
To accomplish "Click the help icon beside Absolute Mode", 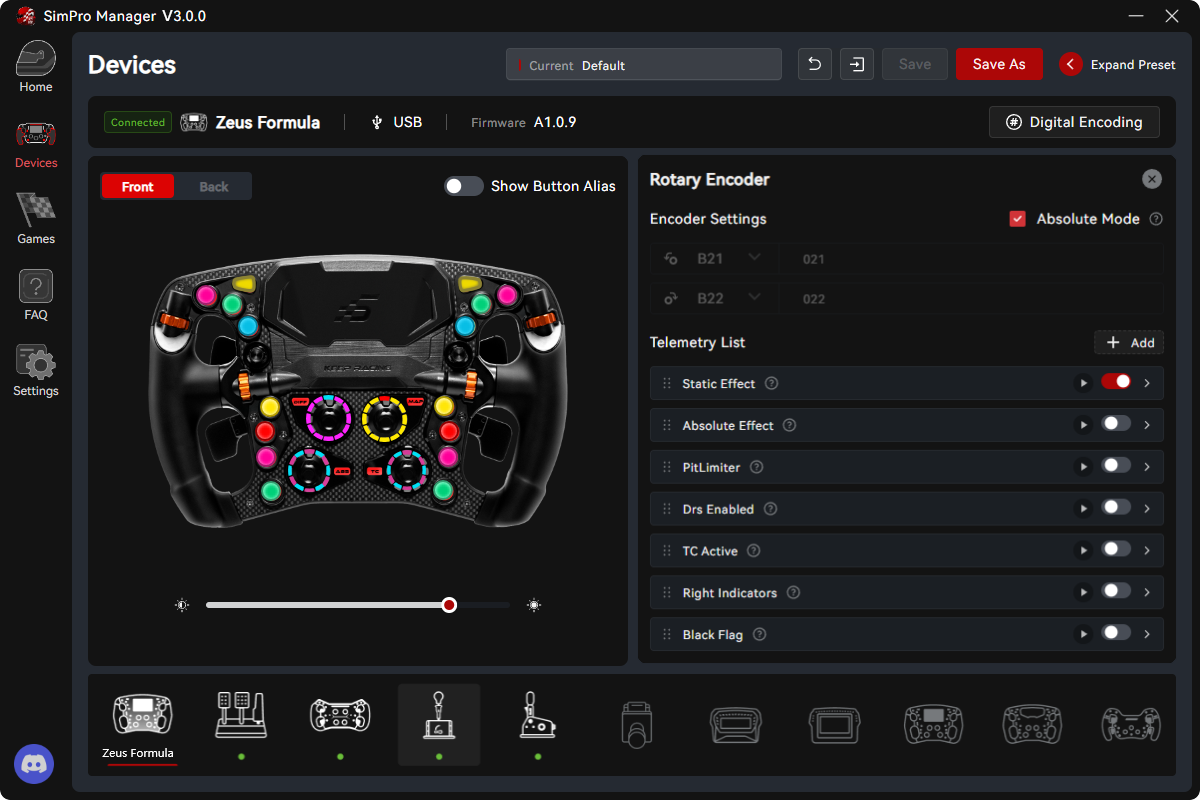I will click(1156, 219).
